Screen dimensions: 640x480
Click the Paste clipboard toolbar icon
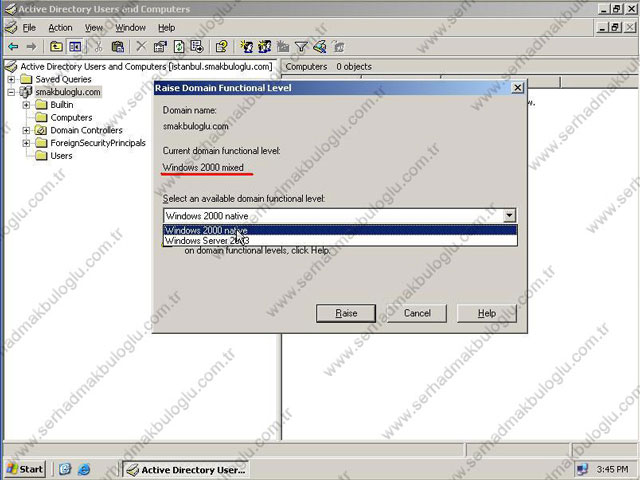pos(118,47)
